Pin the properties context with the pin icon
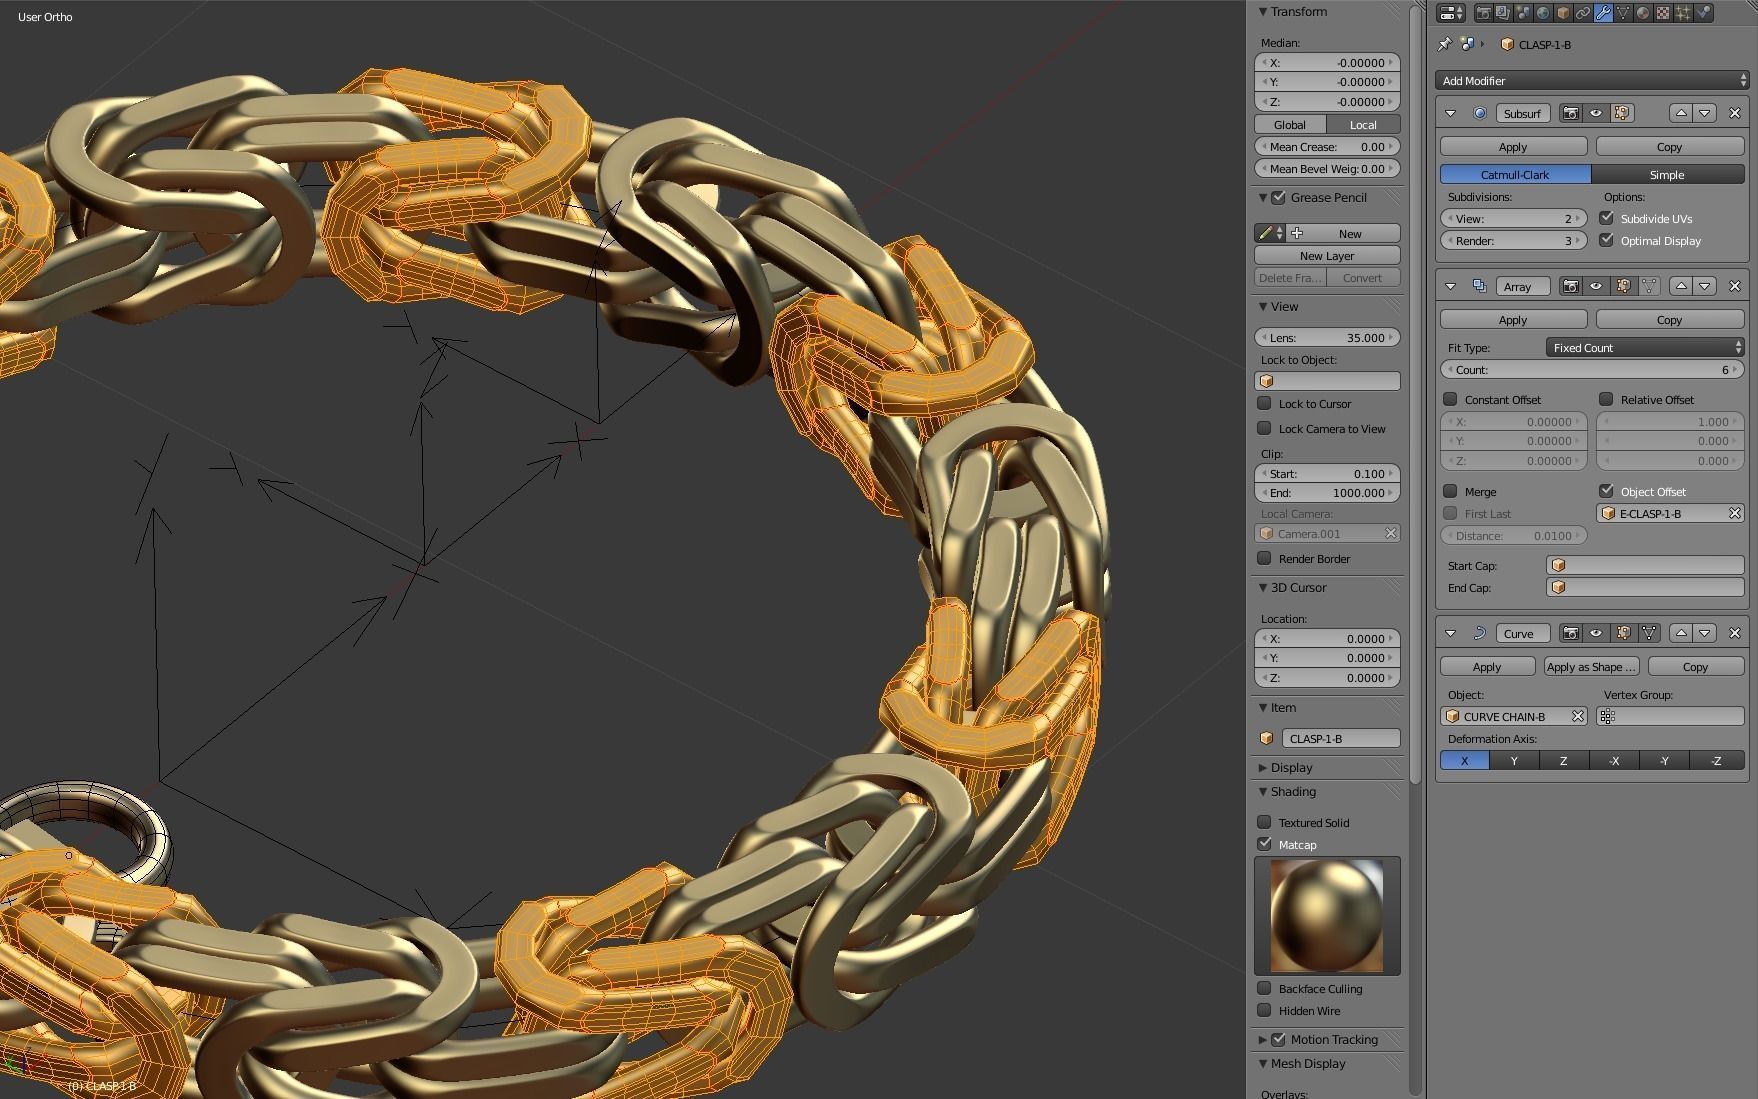Viewport: 1758px width, 1099px height. click(x=1444, y=44)
